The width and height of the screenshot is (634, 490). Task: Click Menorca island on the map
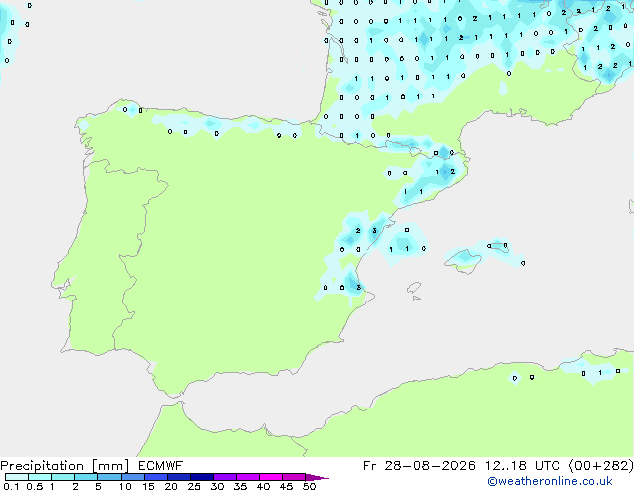499,247
